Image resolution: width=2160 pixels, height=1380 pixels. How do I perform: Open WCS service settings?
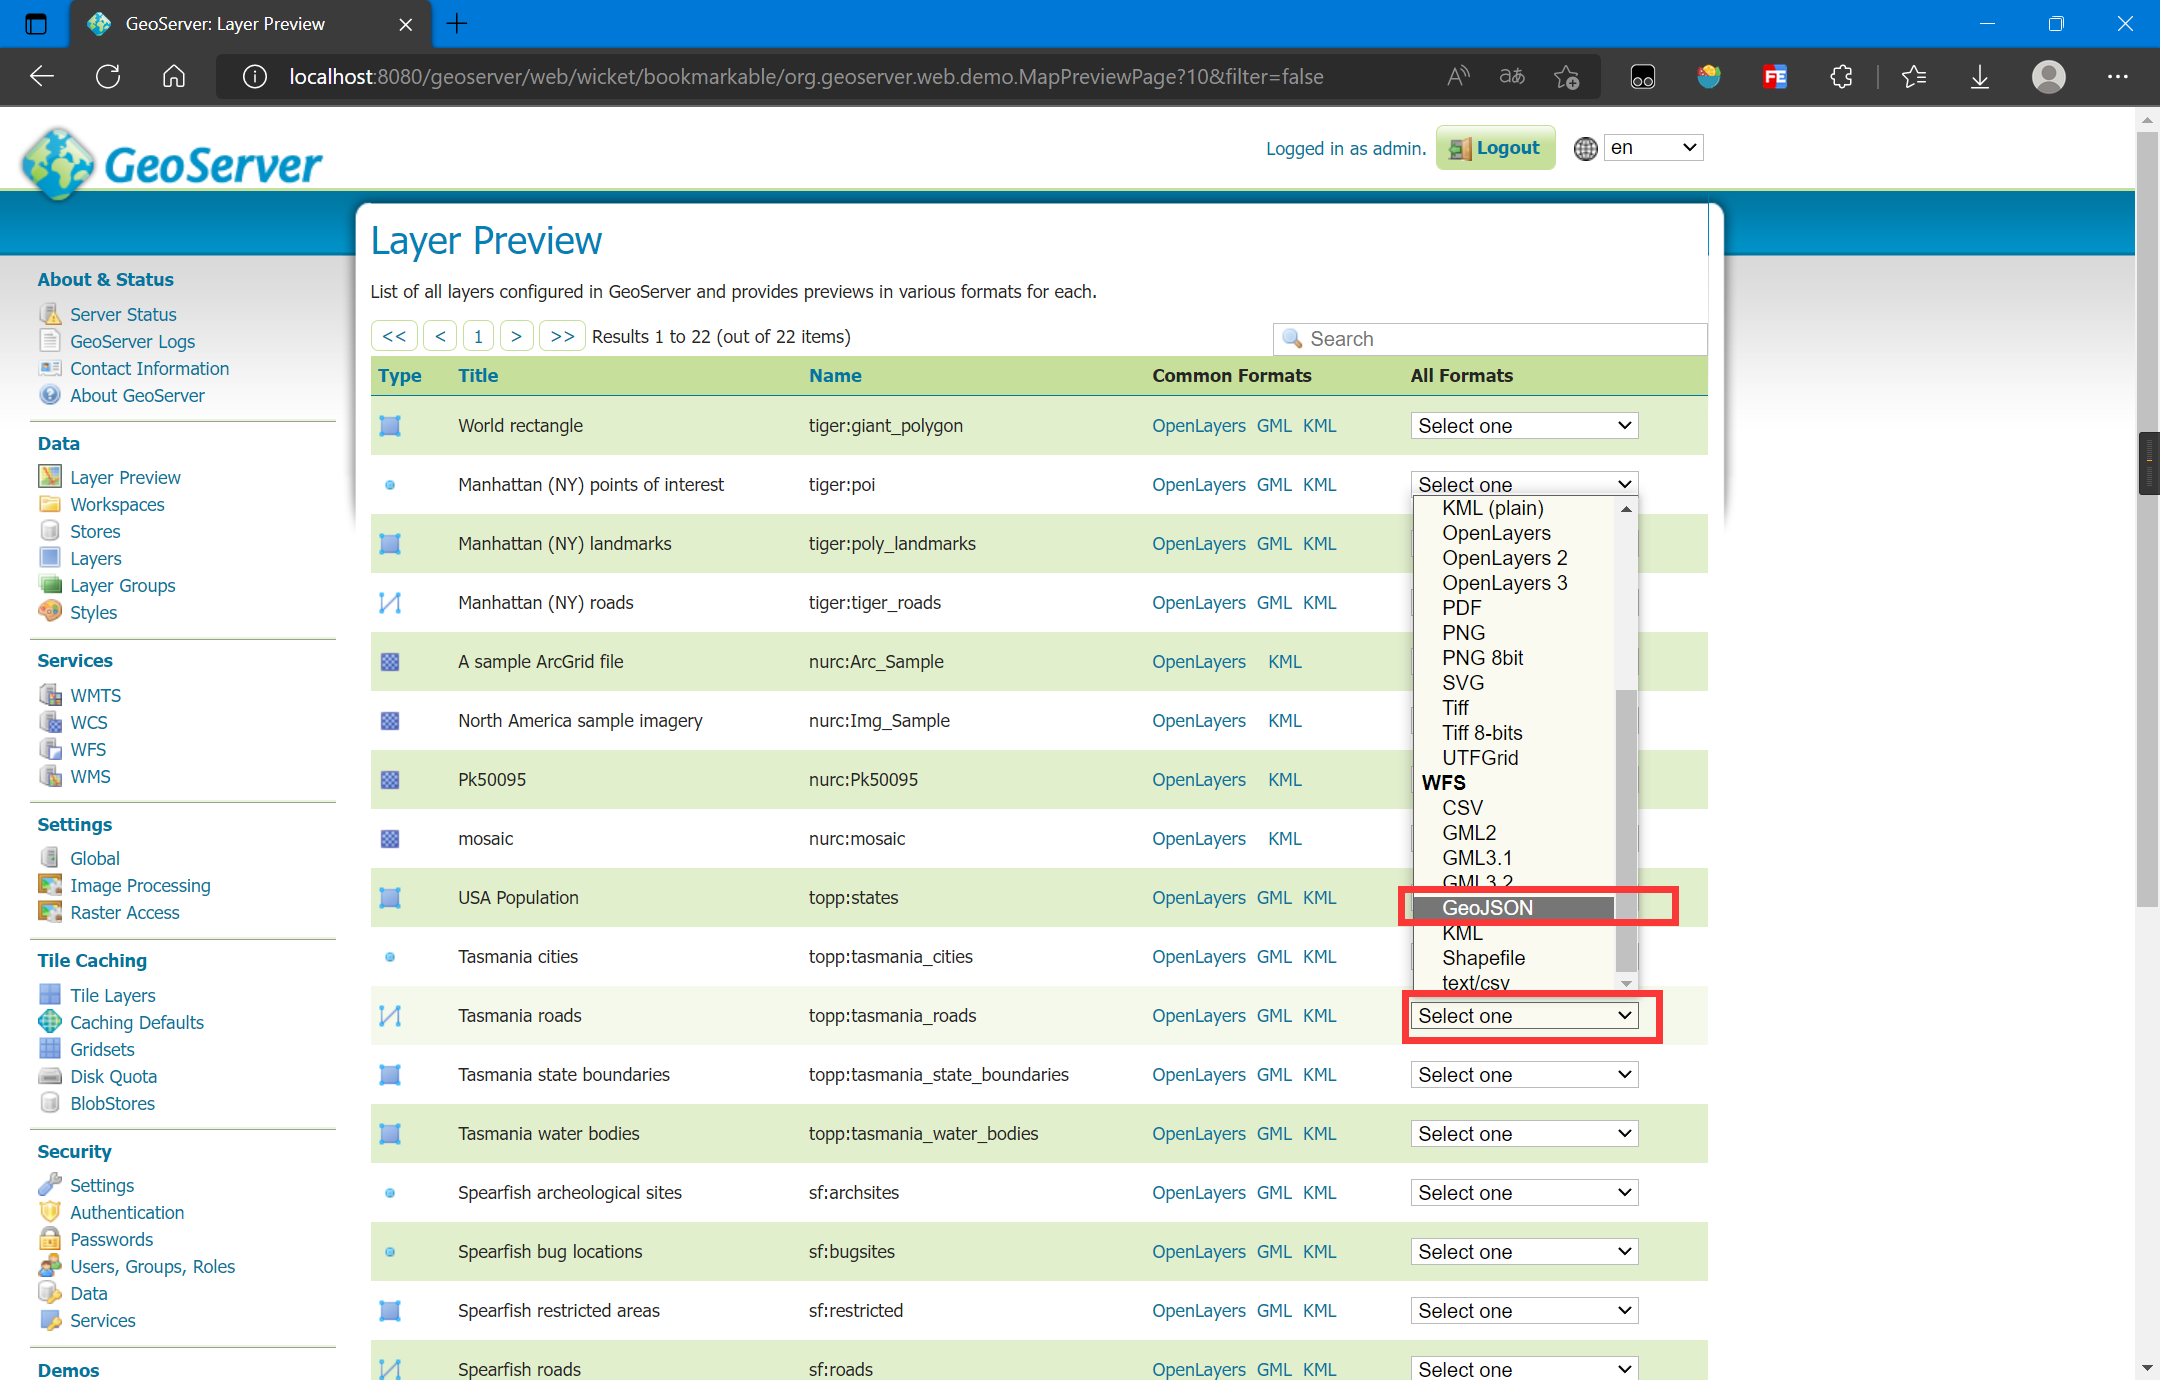[x=89, y=722]
